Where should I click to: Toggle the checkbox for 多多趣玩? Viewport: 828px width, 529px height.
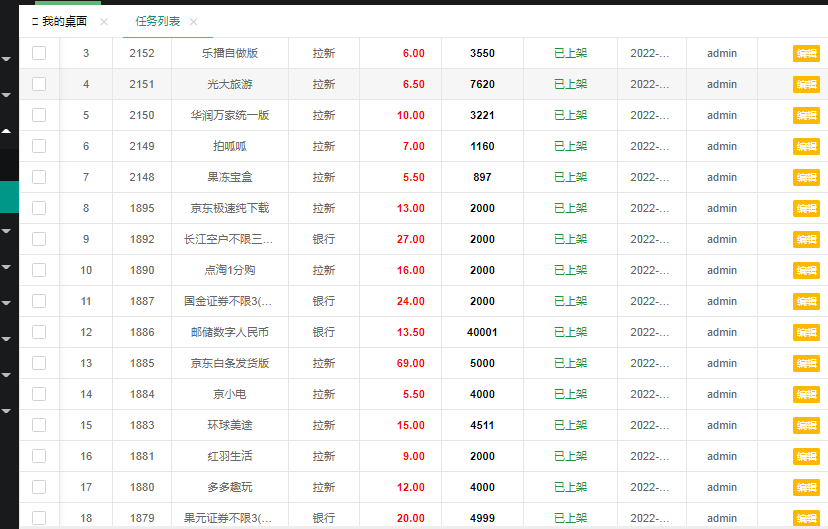pyautogui.click(x=39, y=487)
